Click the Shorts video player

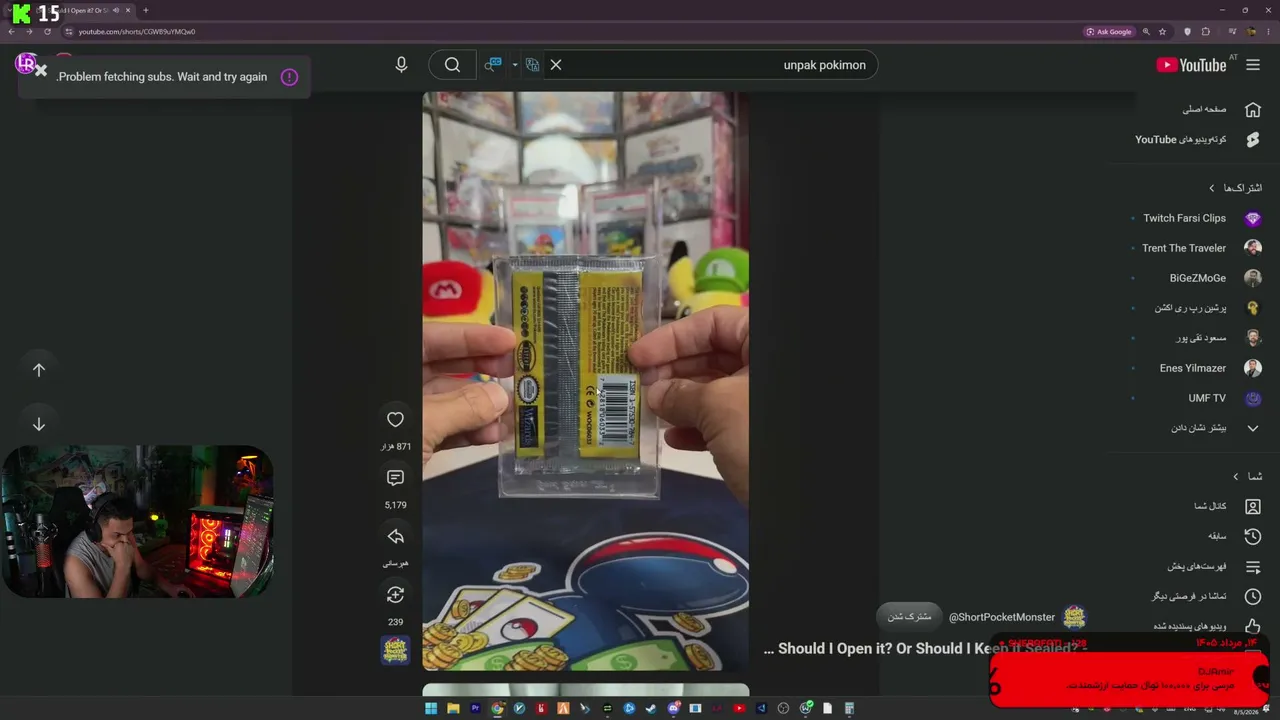click(x=585, y=381)
